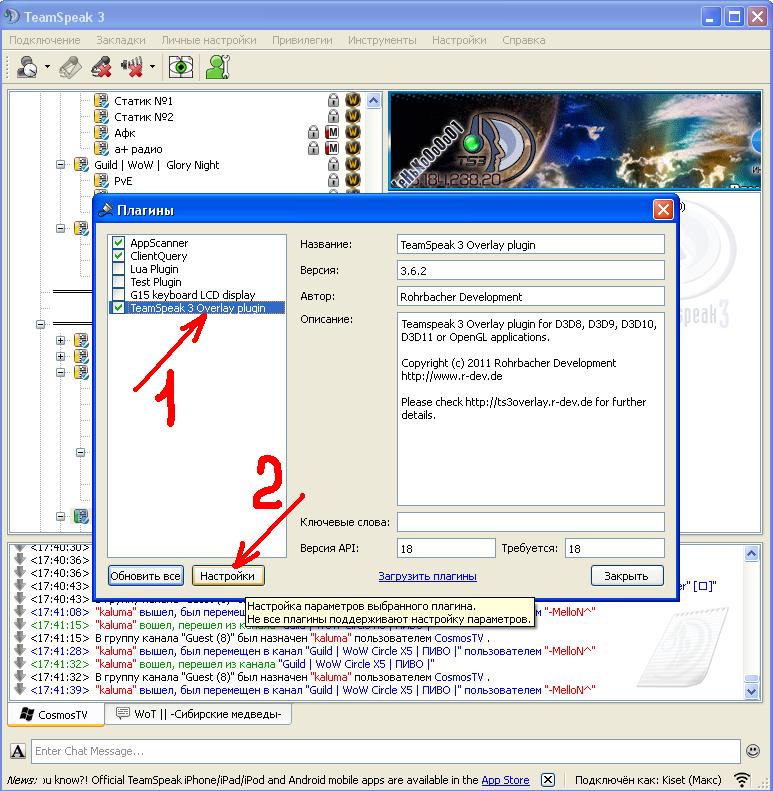Click the TeamSpeak logo in title bar
The width and height of the screenshot is (773, 791).
12,17
